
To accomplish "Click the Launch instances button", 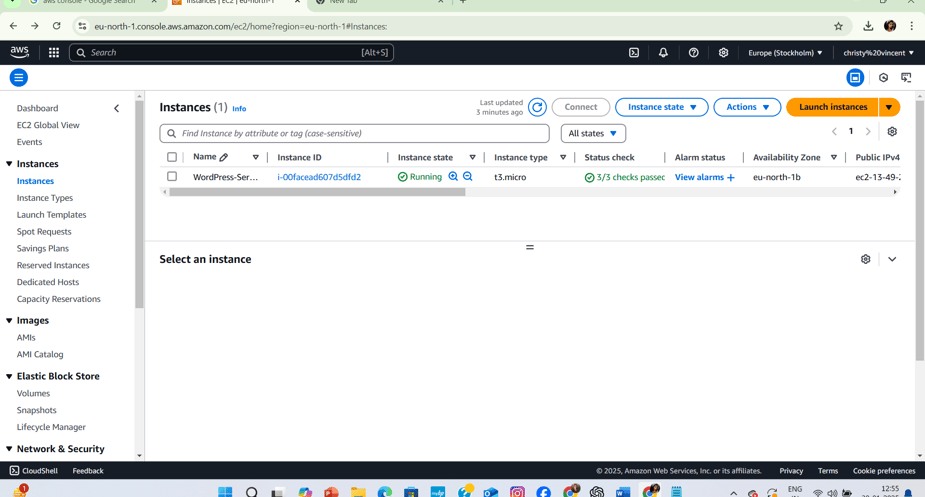I will [x=833, y=107].
